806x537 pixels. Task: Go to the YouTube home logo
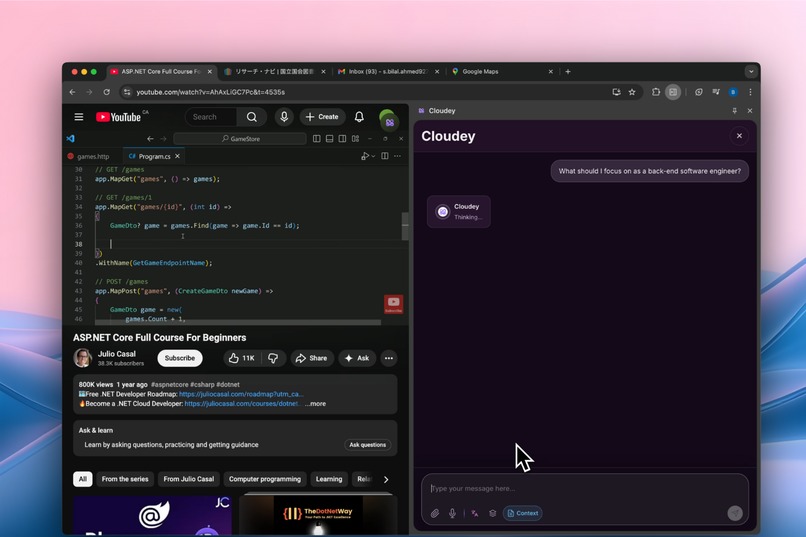[x=119, y=117]
